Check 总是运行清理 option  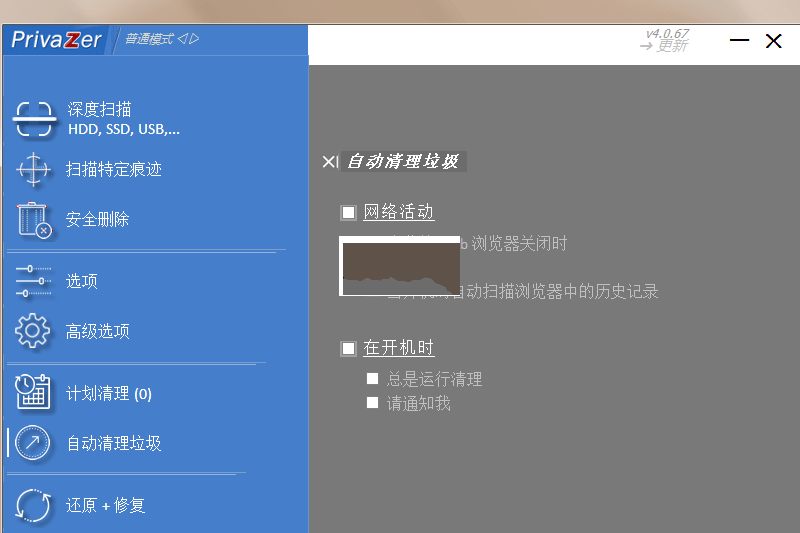pos(372,378)
